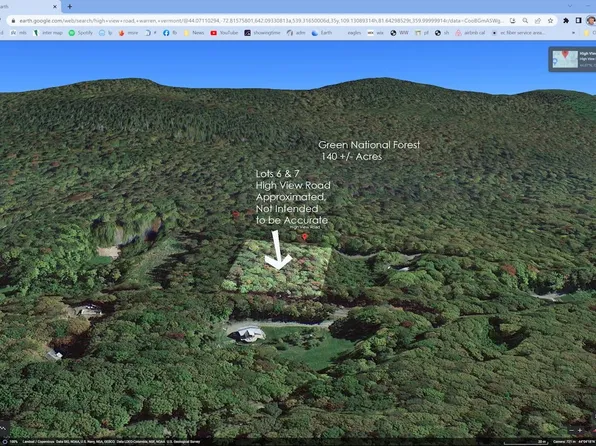This screenshot has width=596, height=446.
Task: Click the Camera altitude readout
Action: coord(564,442)
